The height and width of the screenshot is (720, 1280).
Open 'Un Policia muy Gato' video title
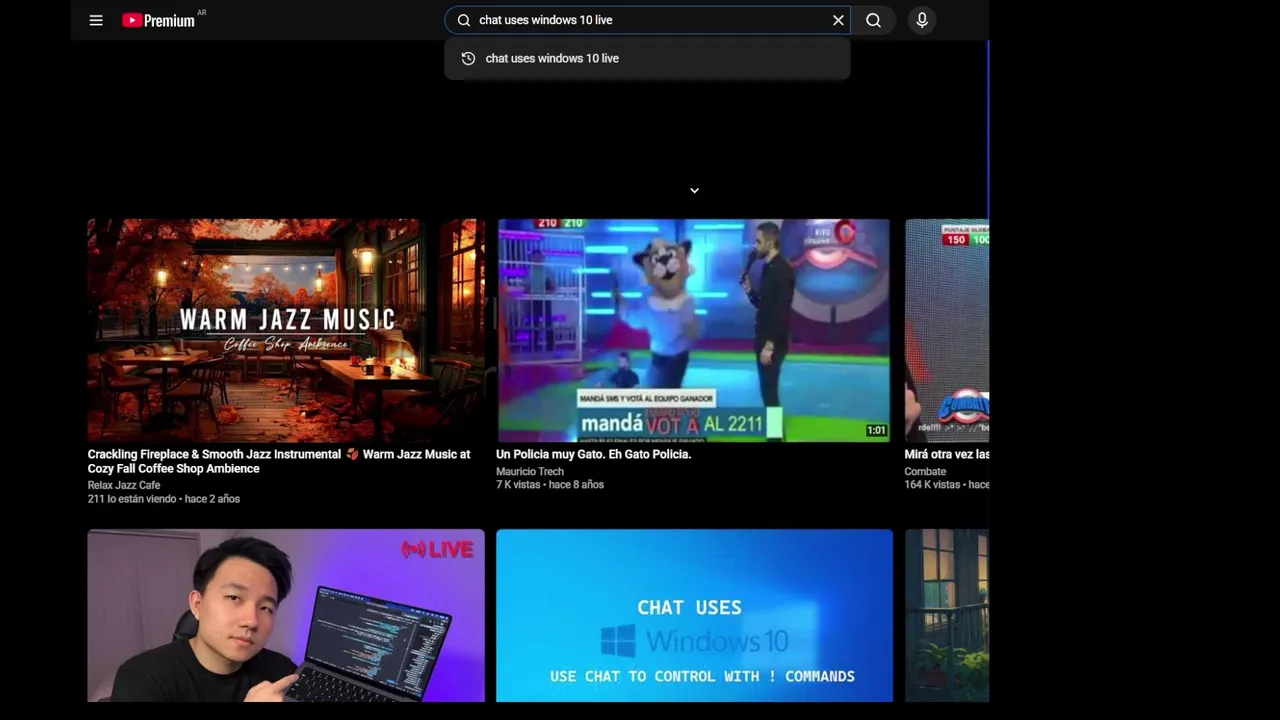click(593, 454)
